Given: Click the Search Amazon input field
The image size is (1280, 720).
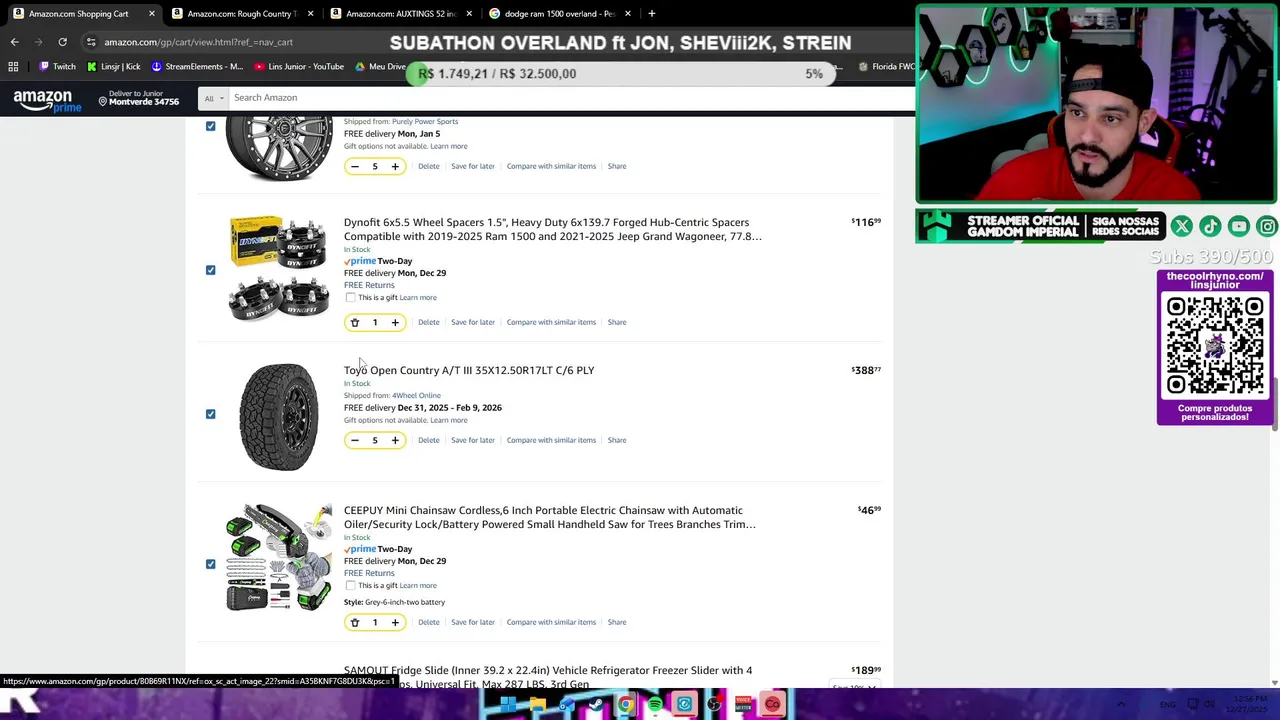Looking at the screenshot, I should [570, 98].
